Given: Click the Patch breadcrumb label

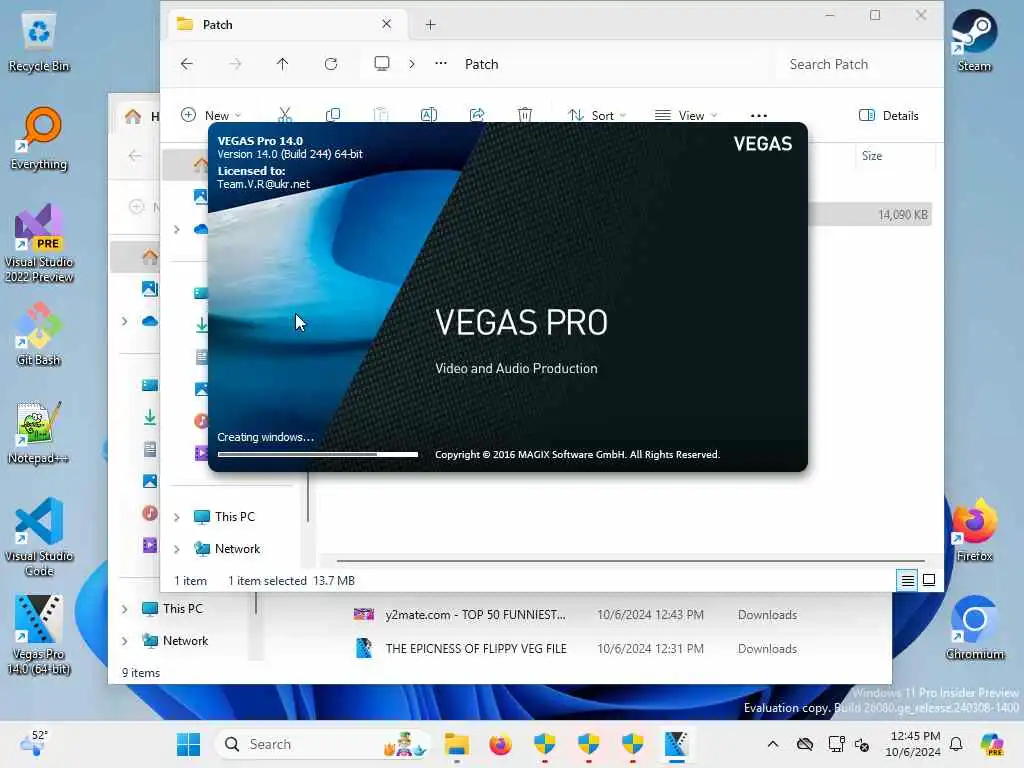Looking at the screenshot, I should click(x=481, y=64).
